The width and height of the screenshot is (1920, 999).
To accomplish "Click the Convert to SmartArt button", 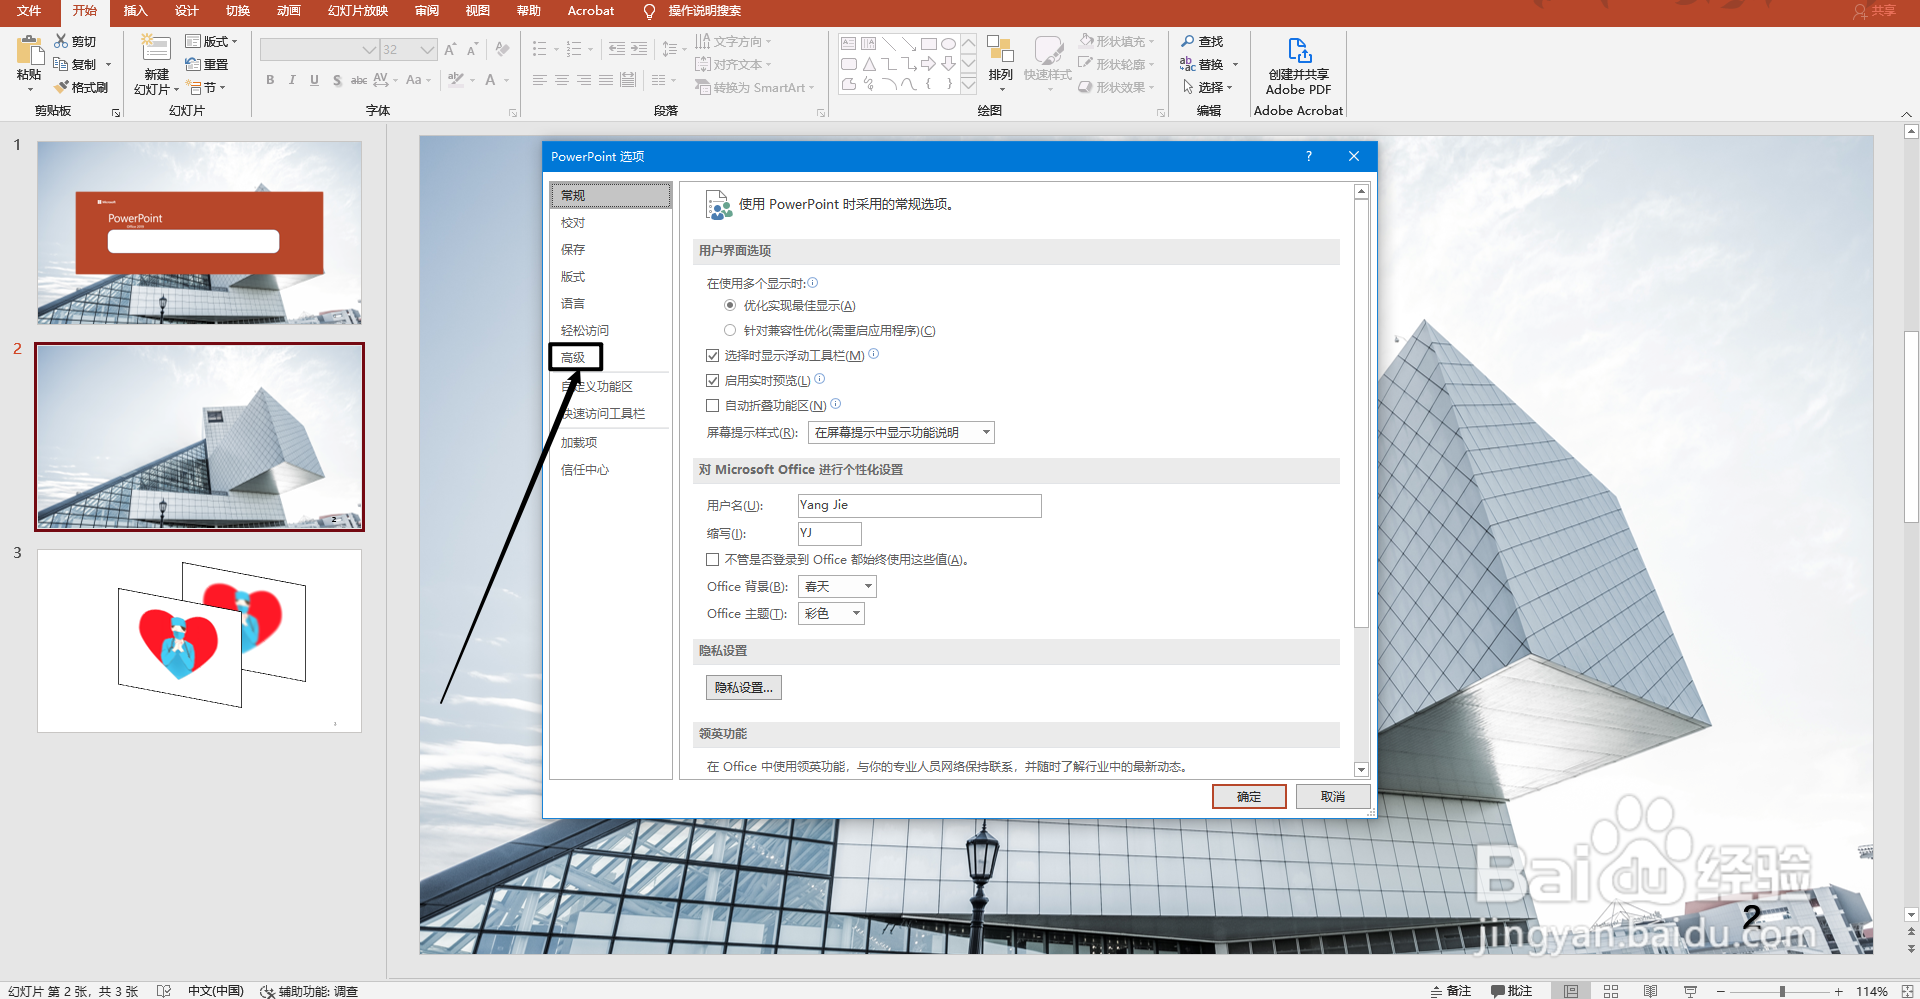I will (x=755, y=87).
